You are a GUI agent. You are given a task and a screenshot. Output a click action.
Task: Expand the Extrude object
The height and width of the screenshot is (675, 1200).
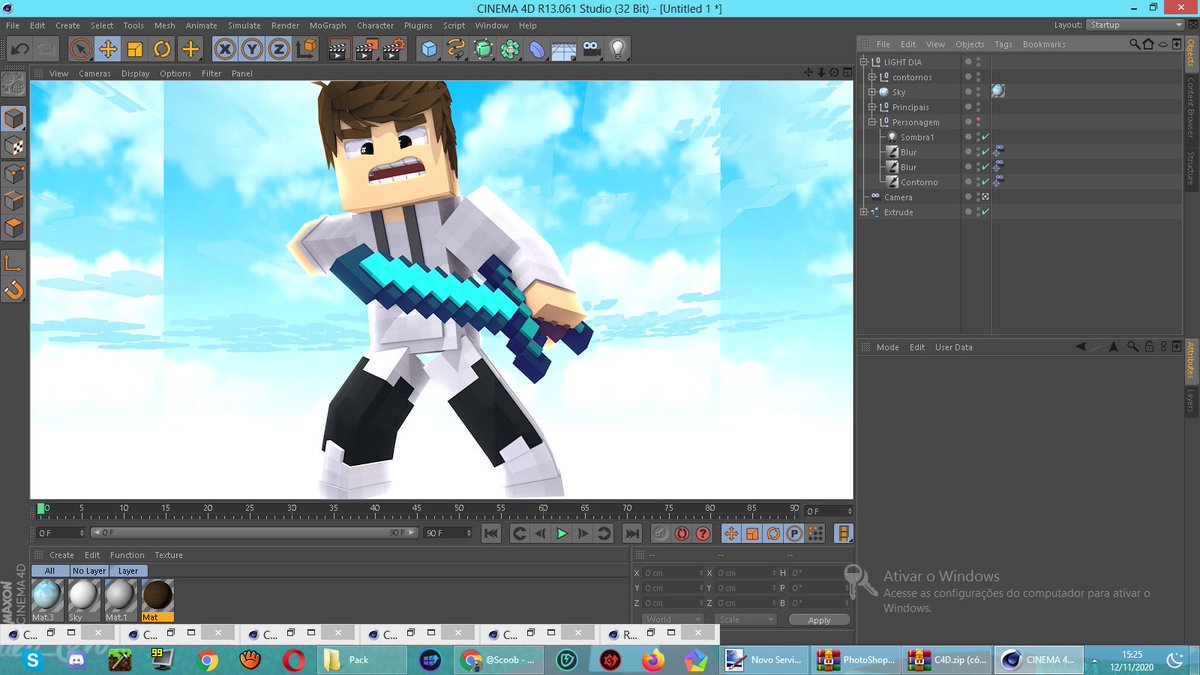click(864, 212)
